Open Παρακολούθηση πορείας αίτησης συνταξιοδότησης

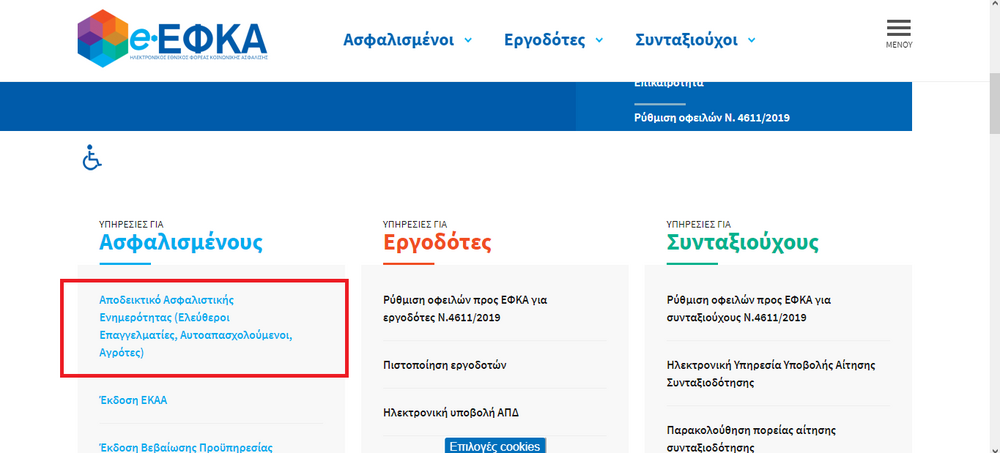click(750, 438)
